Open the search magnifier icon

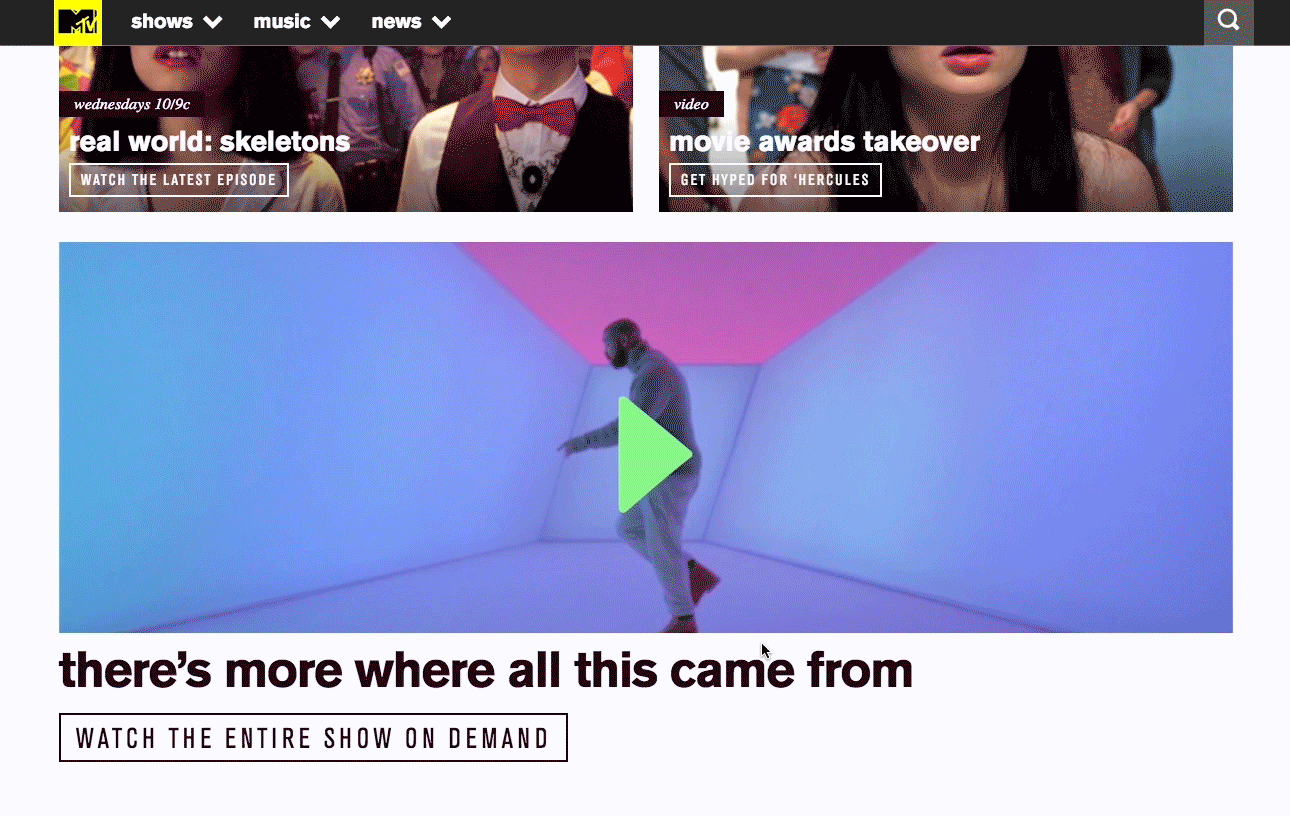(x=1228, y=21)
